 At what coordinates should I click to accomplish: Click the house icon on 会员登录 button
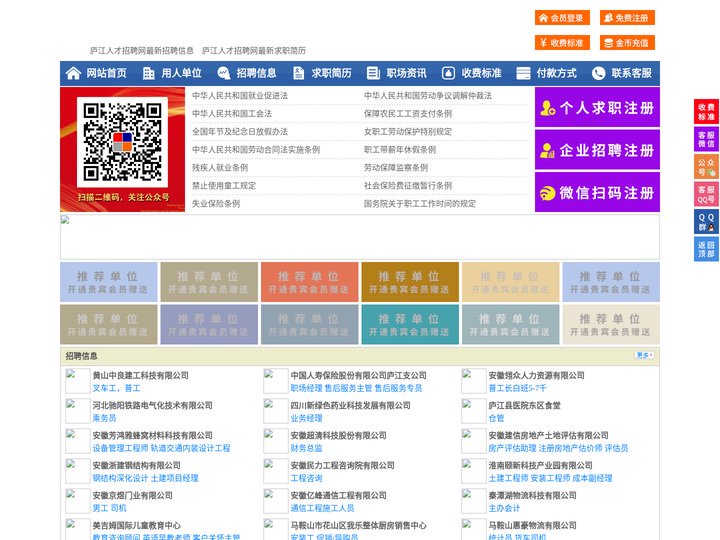pos(544,18)
